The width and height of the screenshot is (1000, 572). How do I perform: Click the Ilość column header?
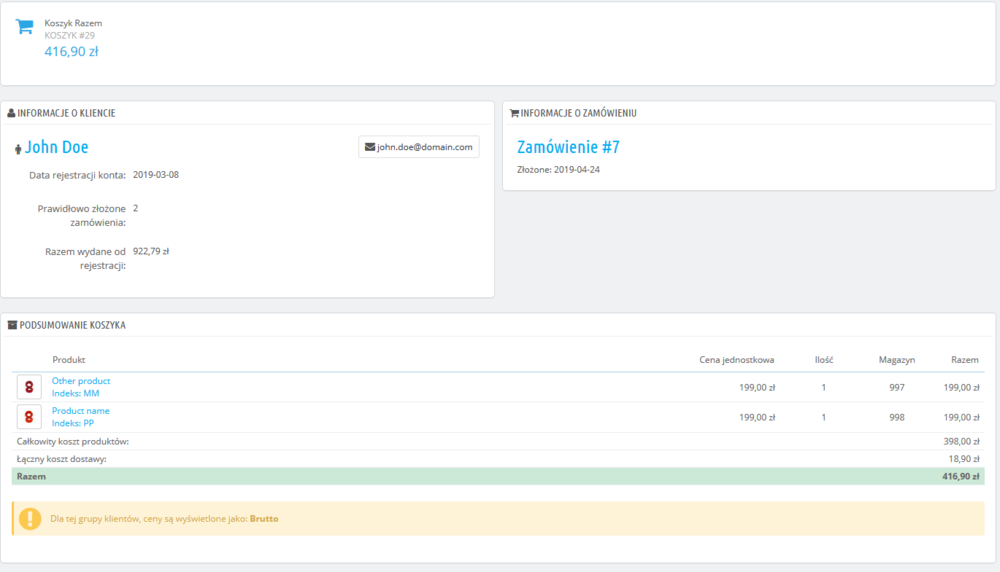click(x=823, y=360)
